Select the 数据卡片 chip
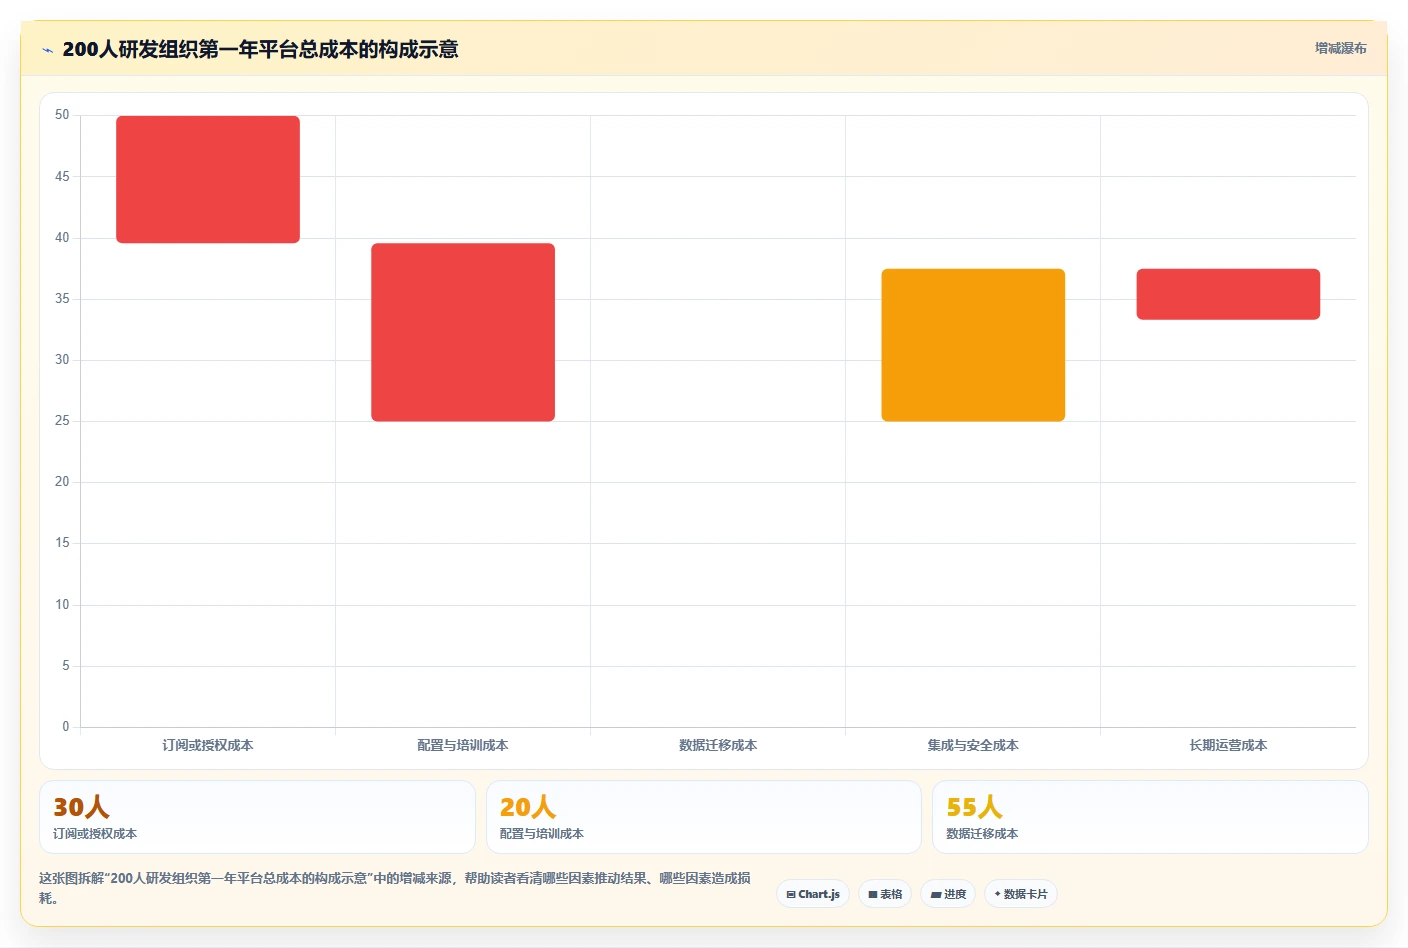This screenshot has height=948, width=1408. (x=1021, y=894)
